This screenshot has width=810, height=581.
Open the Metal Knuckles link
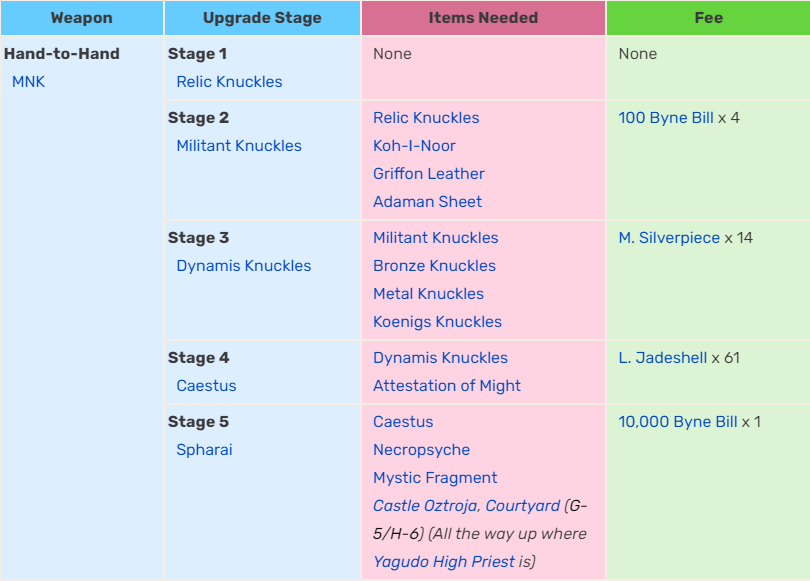click(428, 293)
